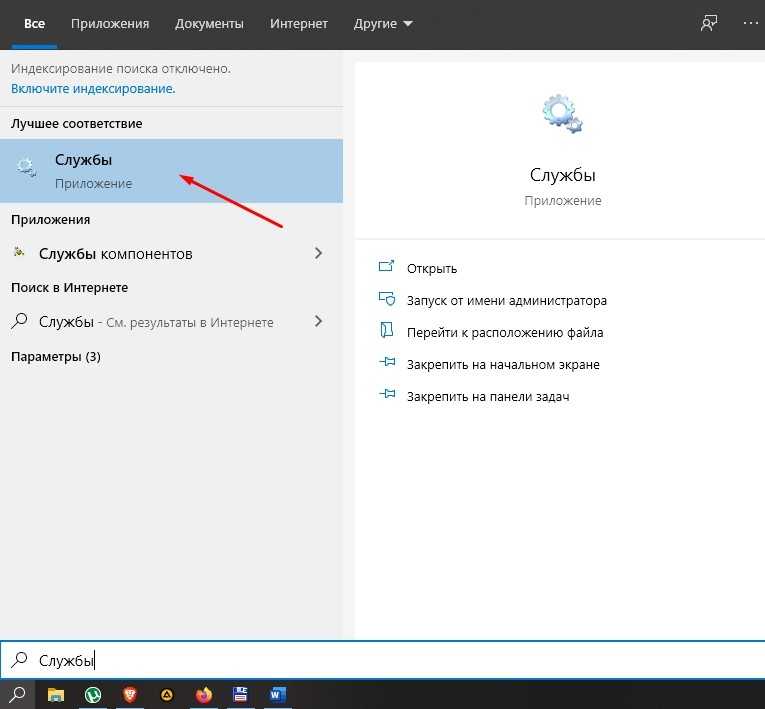The height and width of the screenshot is (709, 765).
Task: Open the Документы tab
Action: coord(209,23)
